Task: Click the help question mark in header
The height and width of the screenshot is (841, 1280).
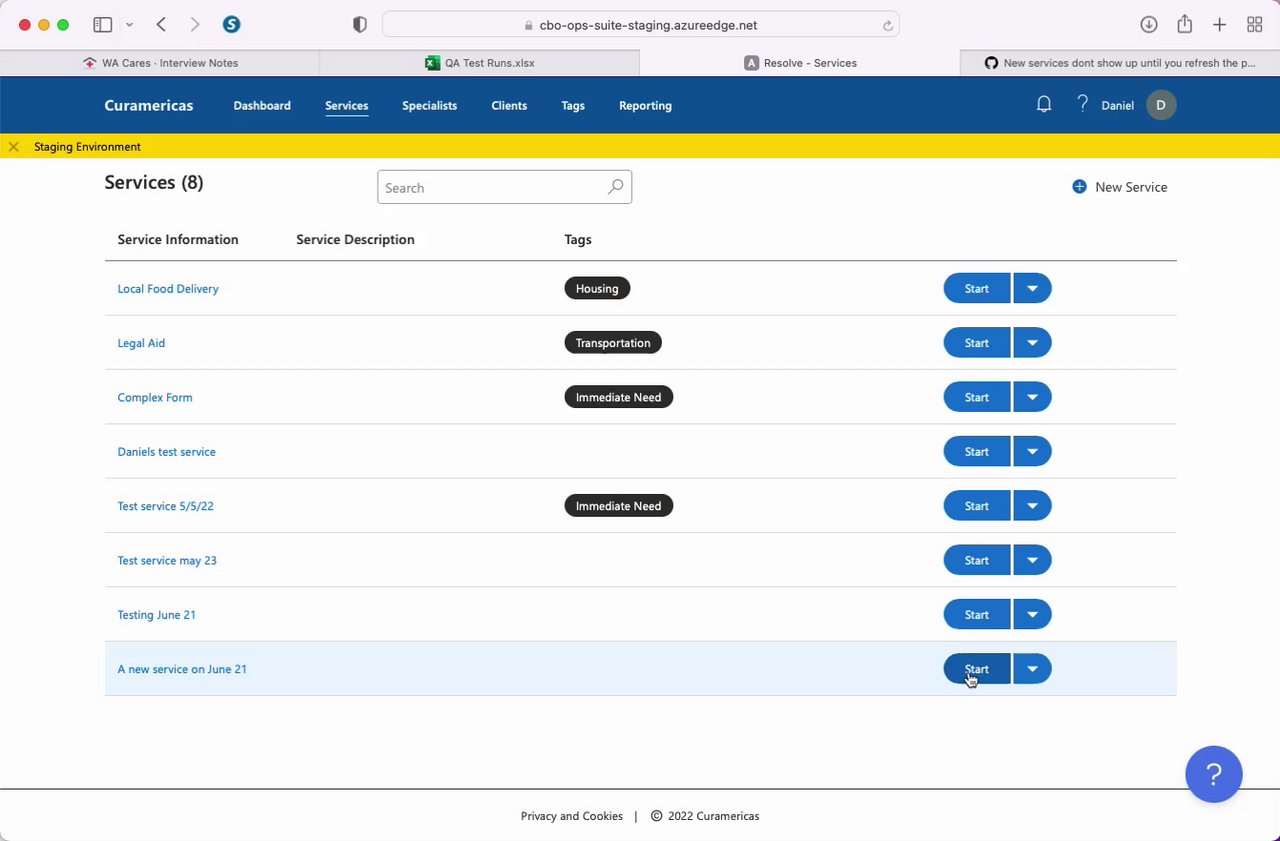Action: click(x=1082, y=104)
